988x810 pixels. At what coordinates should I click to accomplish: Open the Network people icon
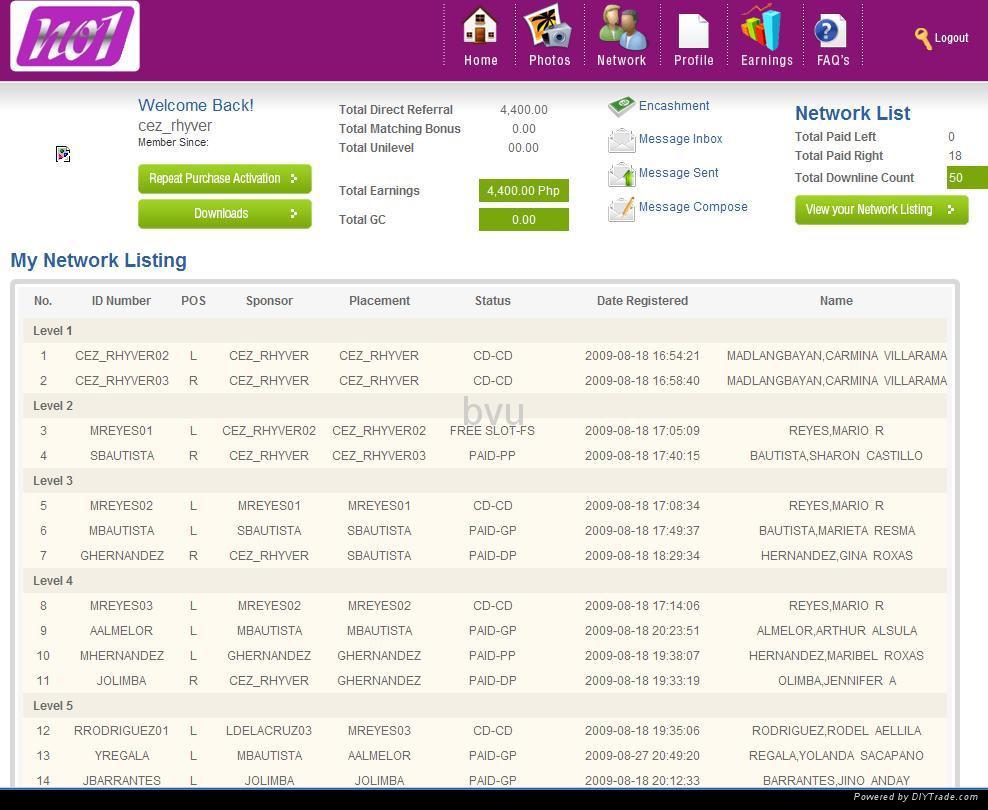tap(622, 27)
